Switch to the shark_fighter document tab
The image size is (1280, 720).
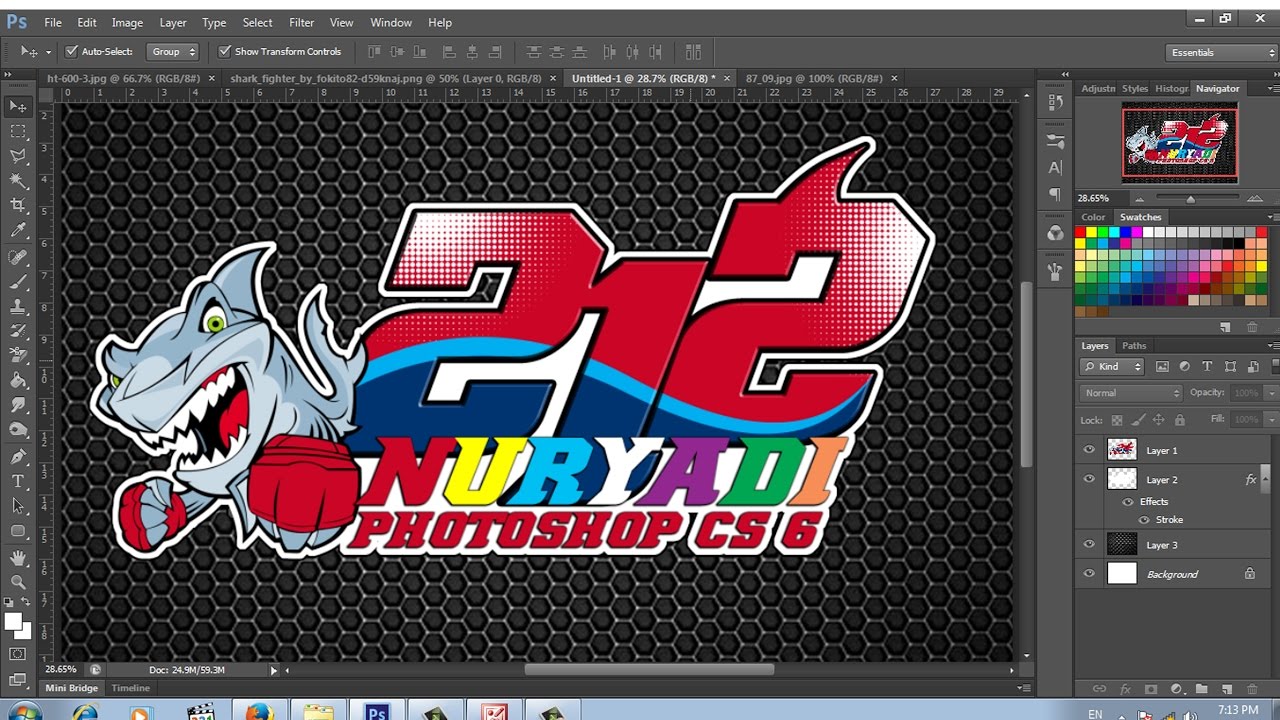click(x=386, y=78)
